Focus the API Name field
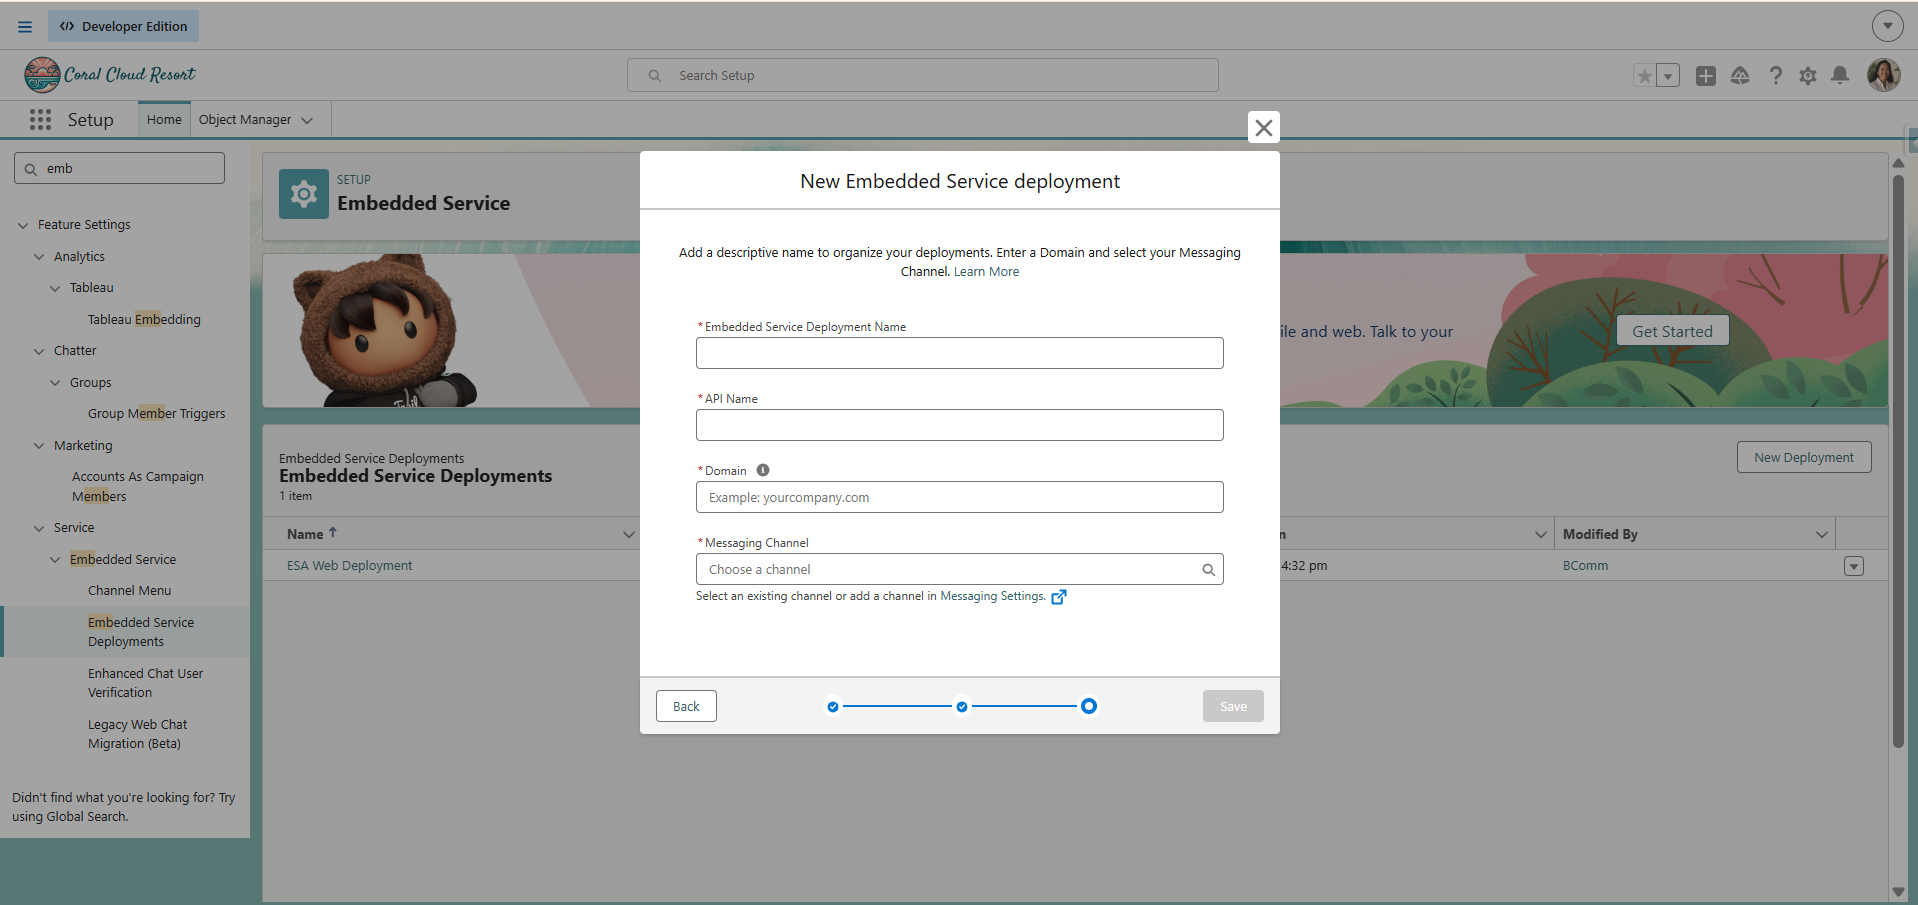The height and width of the screenshot is (905, 1918). (960, 425)
